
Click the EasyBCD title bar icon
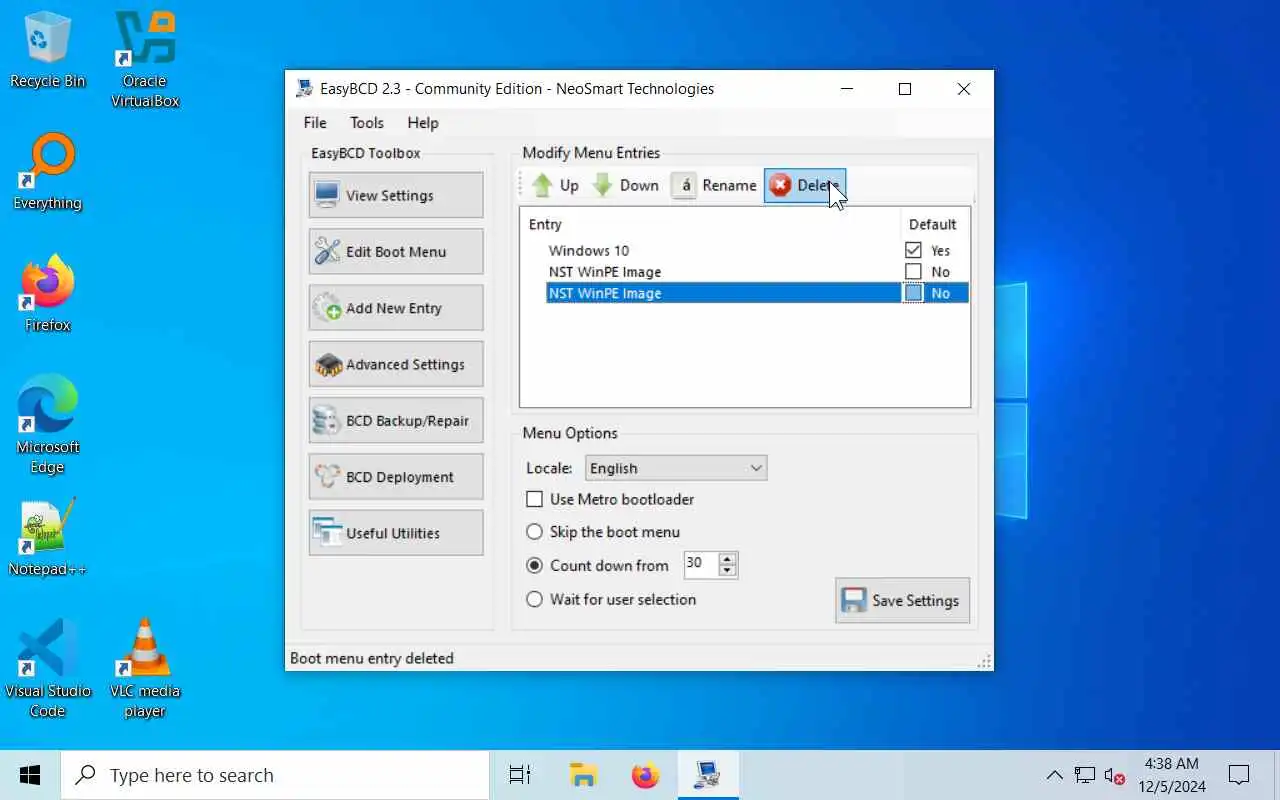(304, 88)
